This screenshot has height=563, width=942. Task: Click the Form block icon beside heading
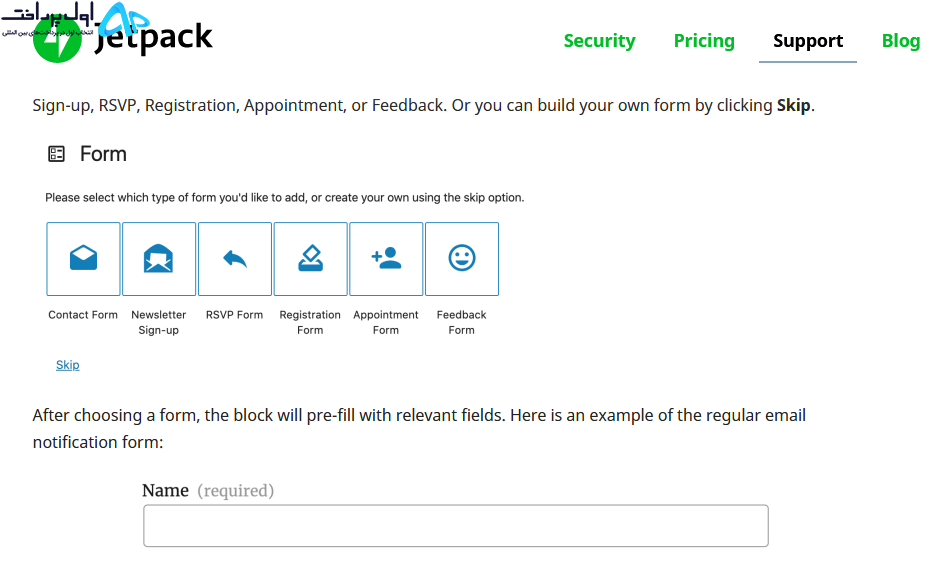click(x=56, y=154)
